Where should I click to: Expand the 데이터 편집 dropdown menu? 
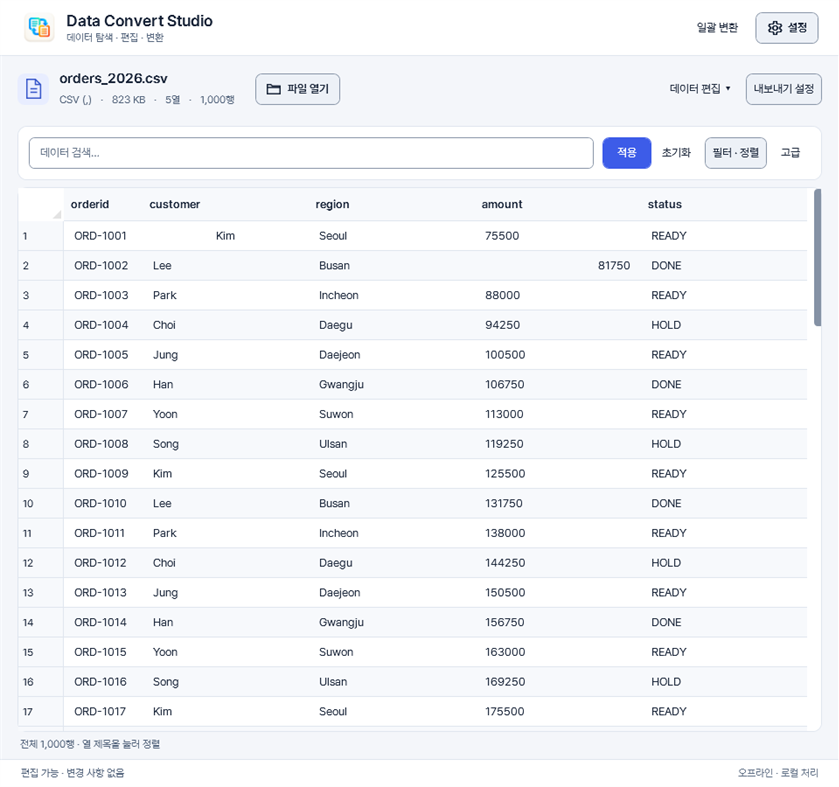pos(700,89)
